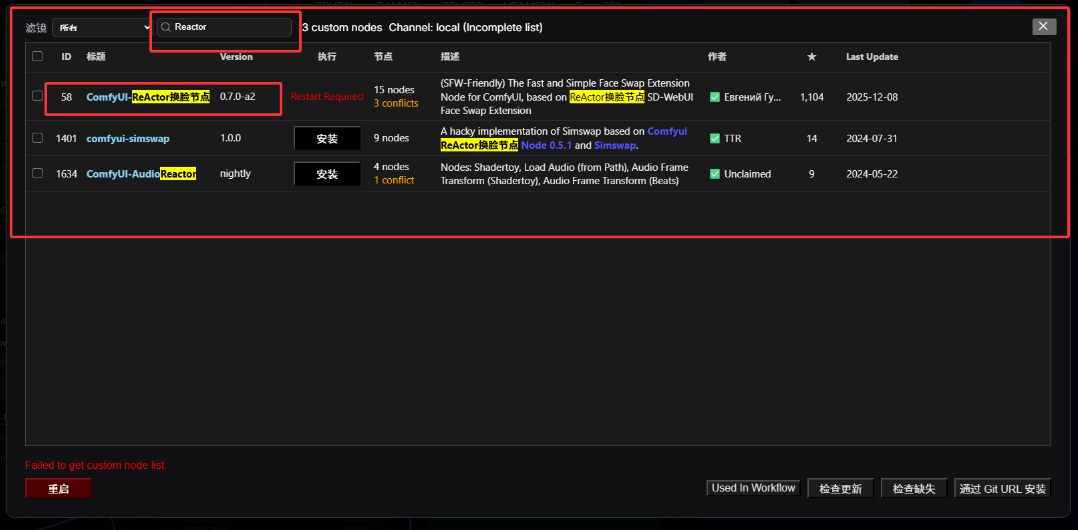Sort by the 描述 column header
This screenshot has height=530, width=1078.
[450, 57]
